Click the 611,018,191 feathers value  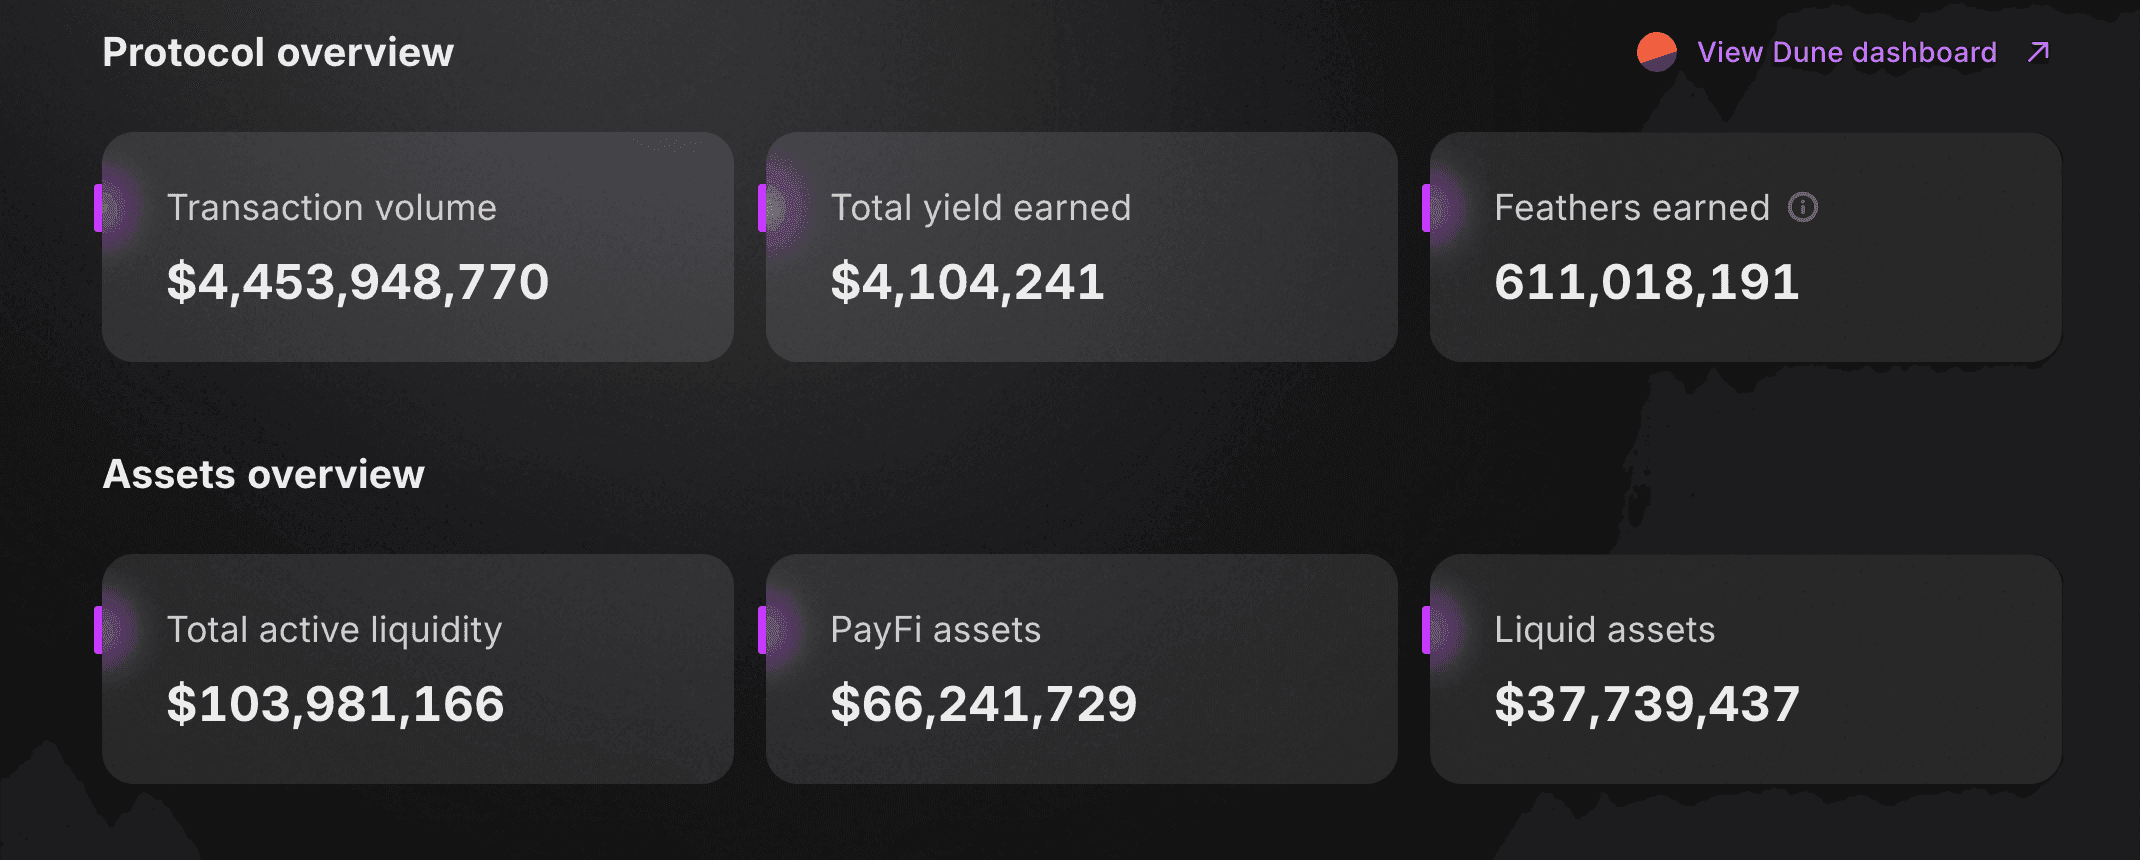1646,282
